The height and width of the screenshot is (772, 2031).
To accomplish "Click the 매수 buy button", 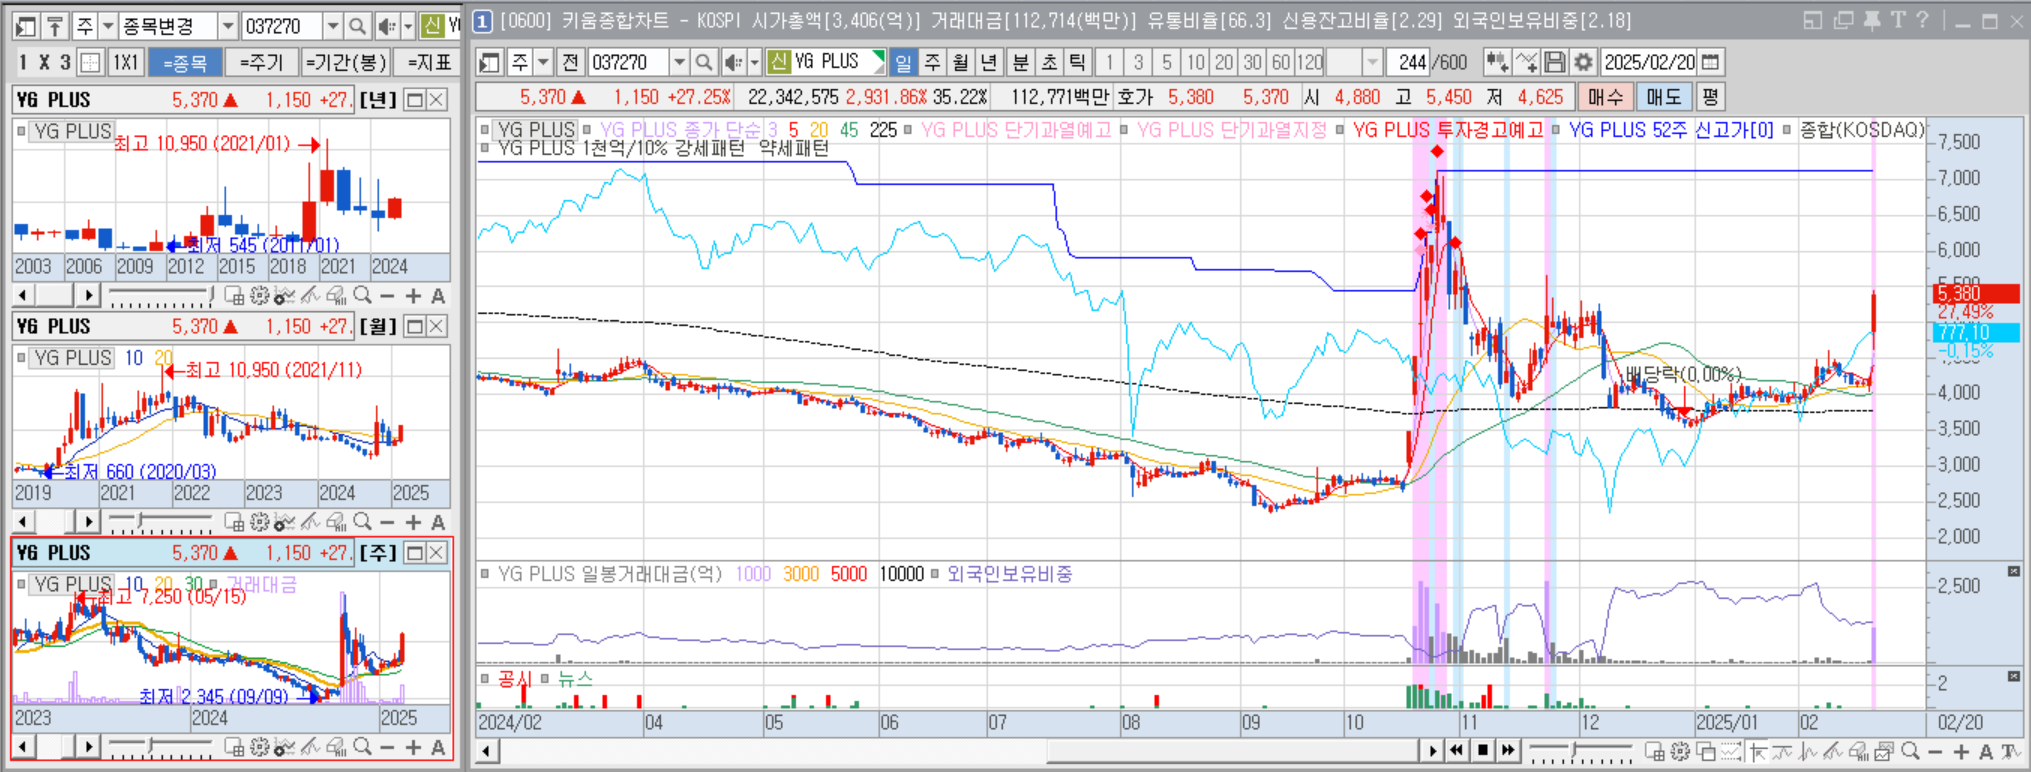I will point(1605,97).
